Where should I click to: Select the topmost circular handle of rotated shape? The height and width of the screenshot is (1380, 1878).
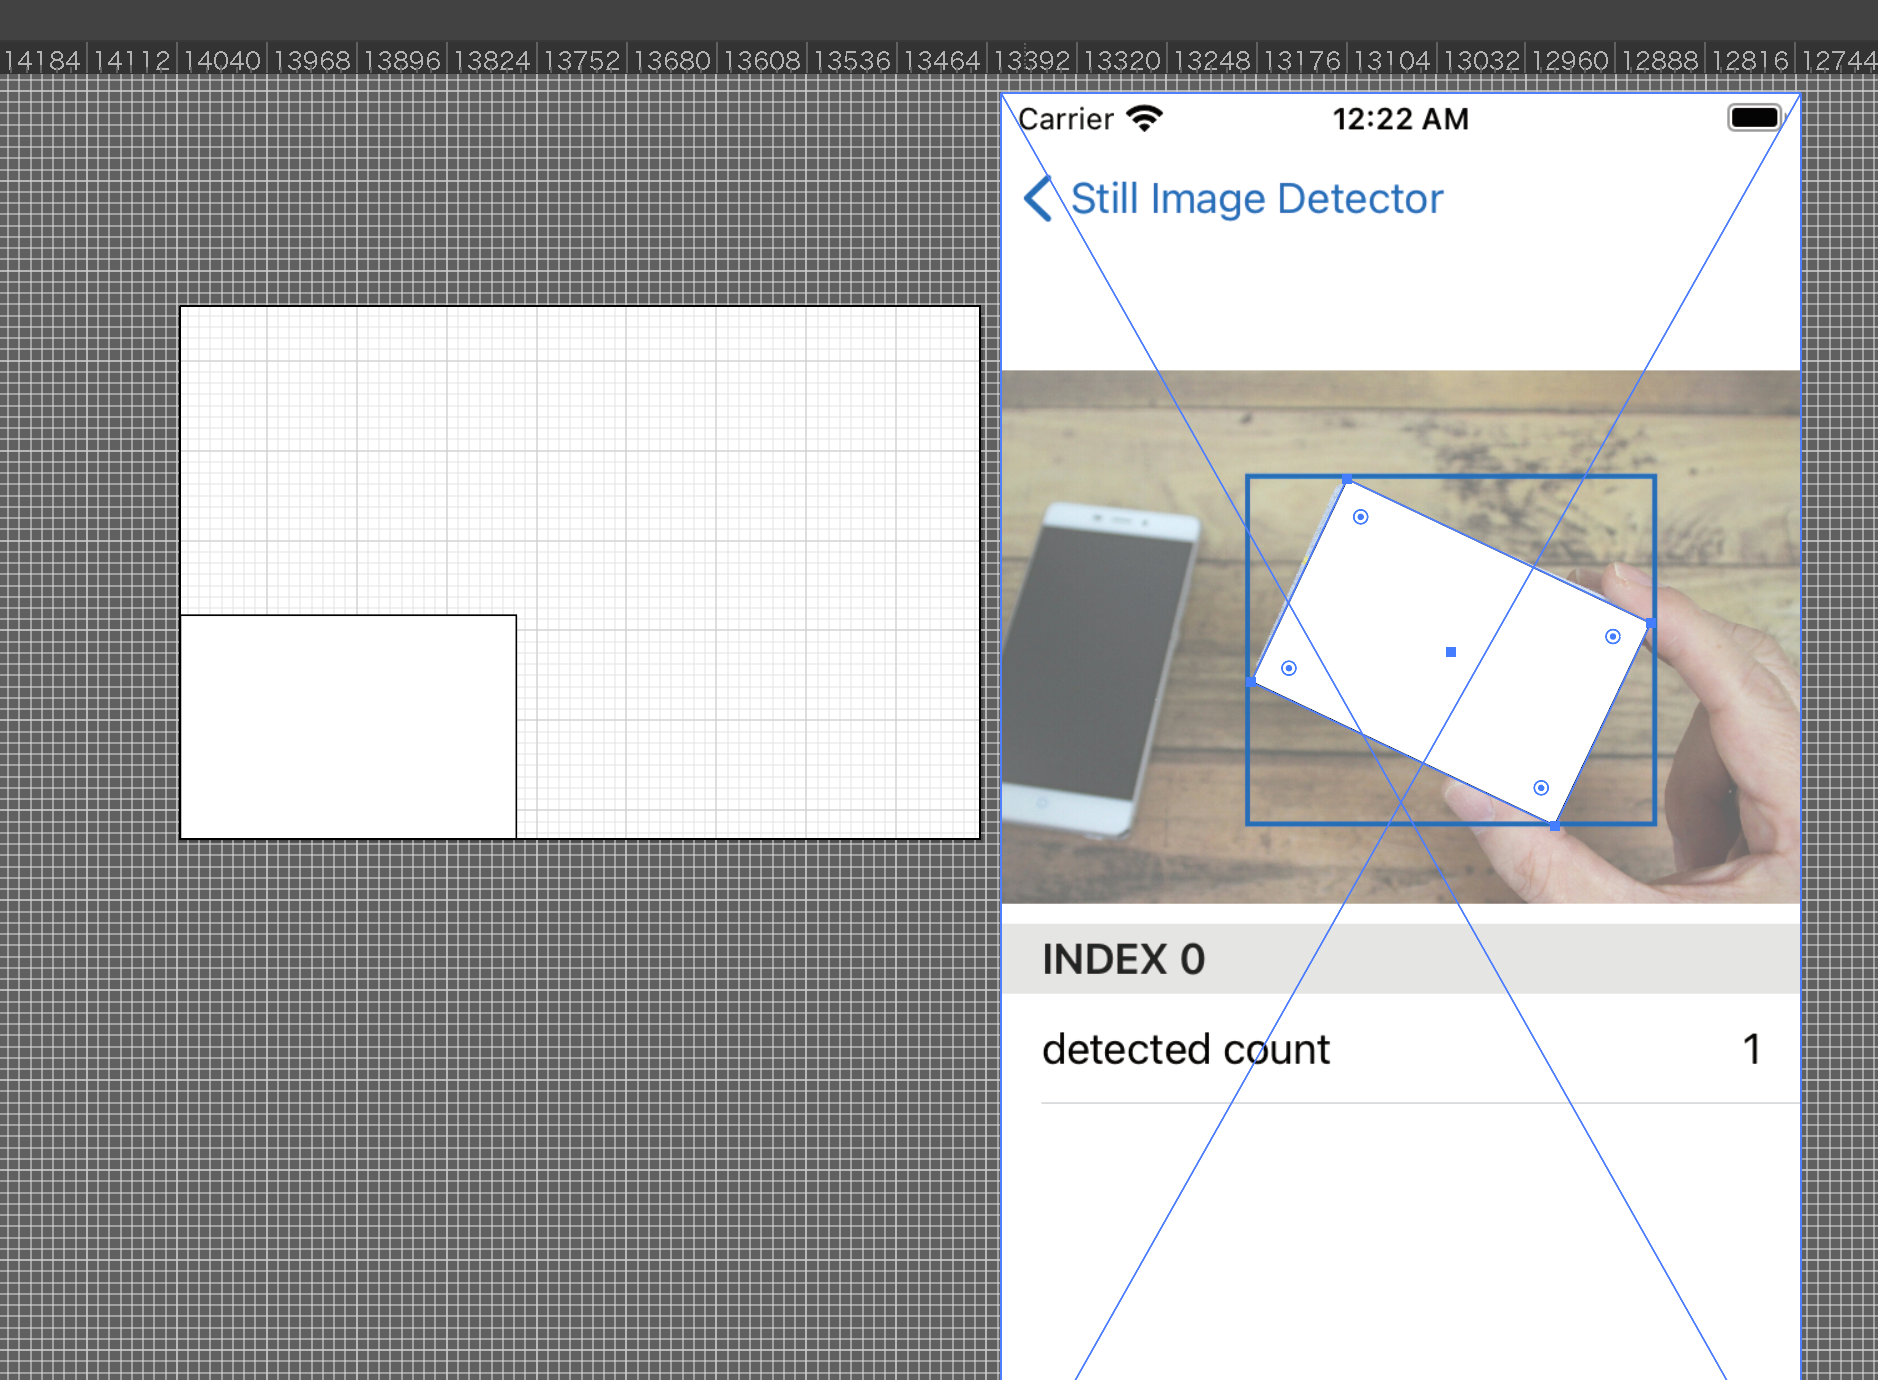coord(1361,517)
